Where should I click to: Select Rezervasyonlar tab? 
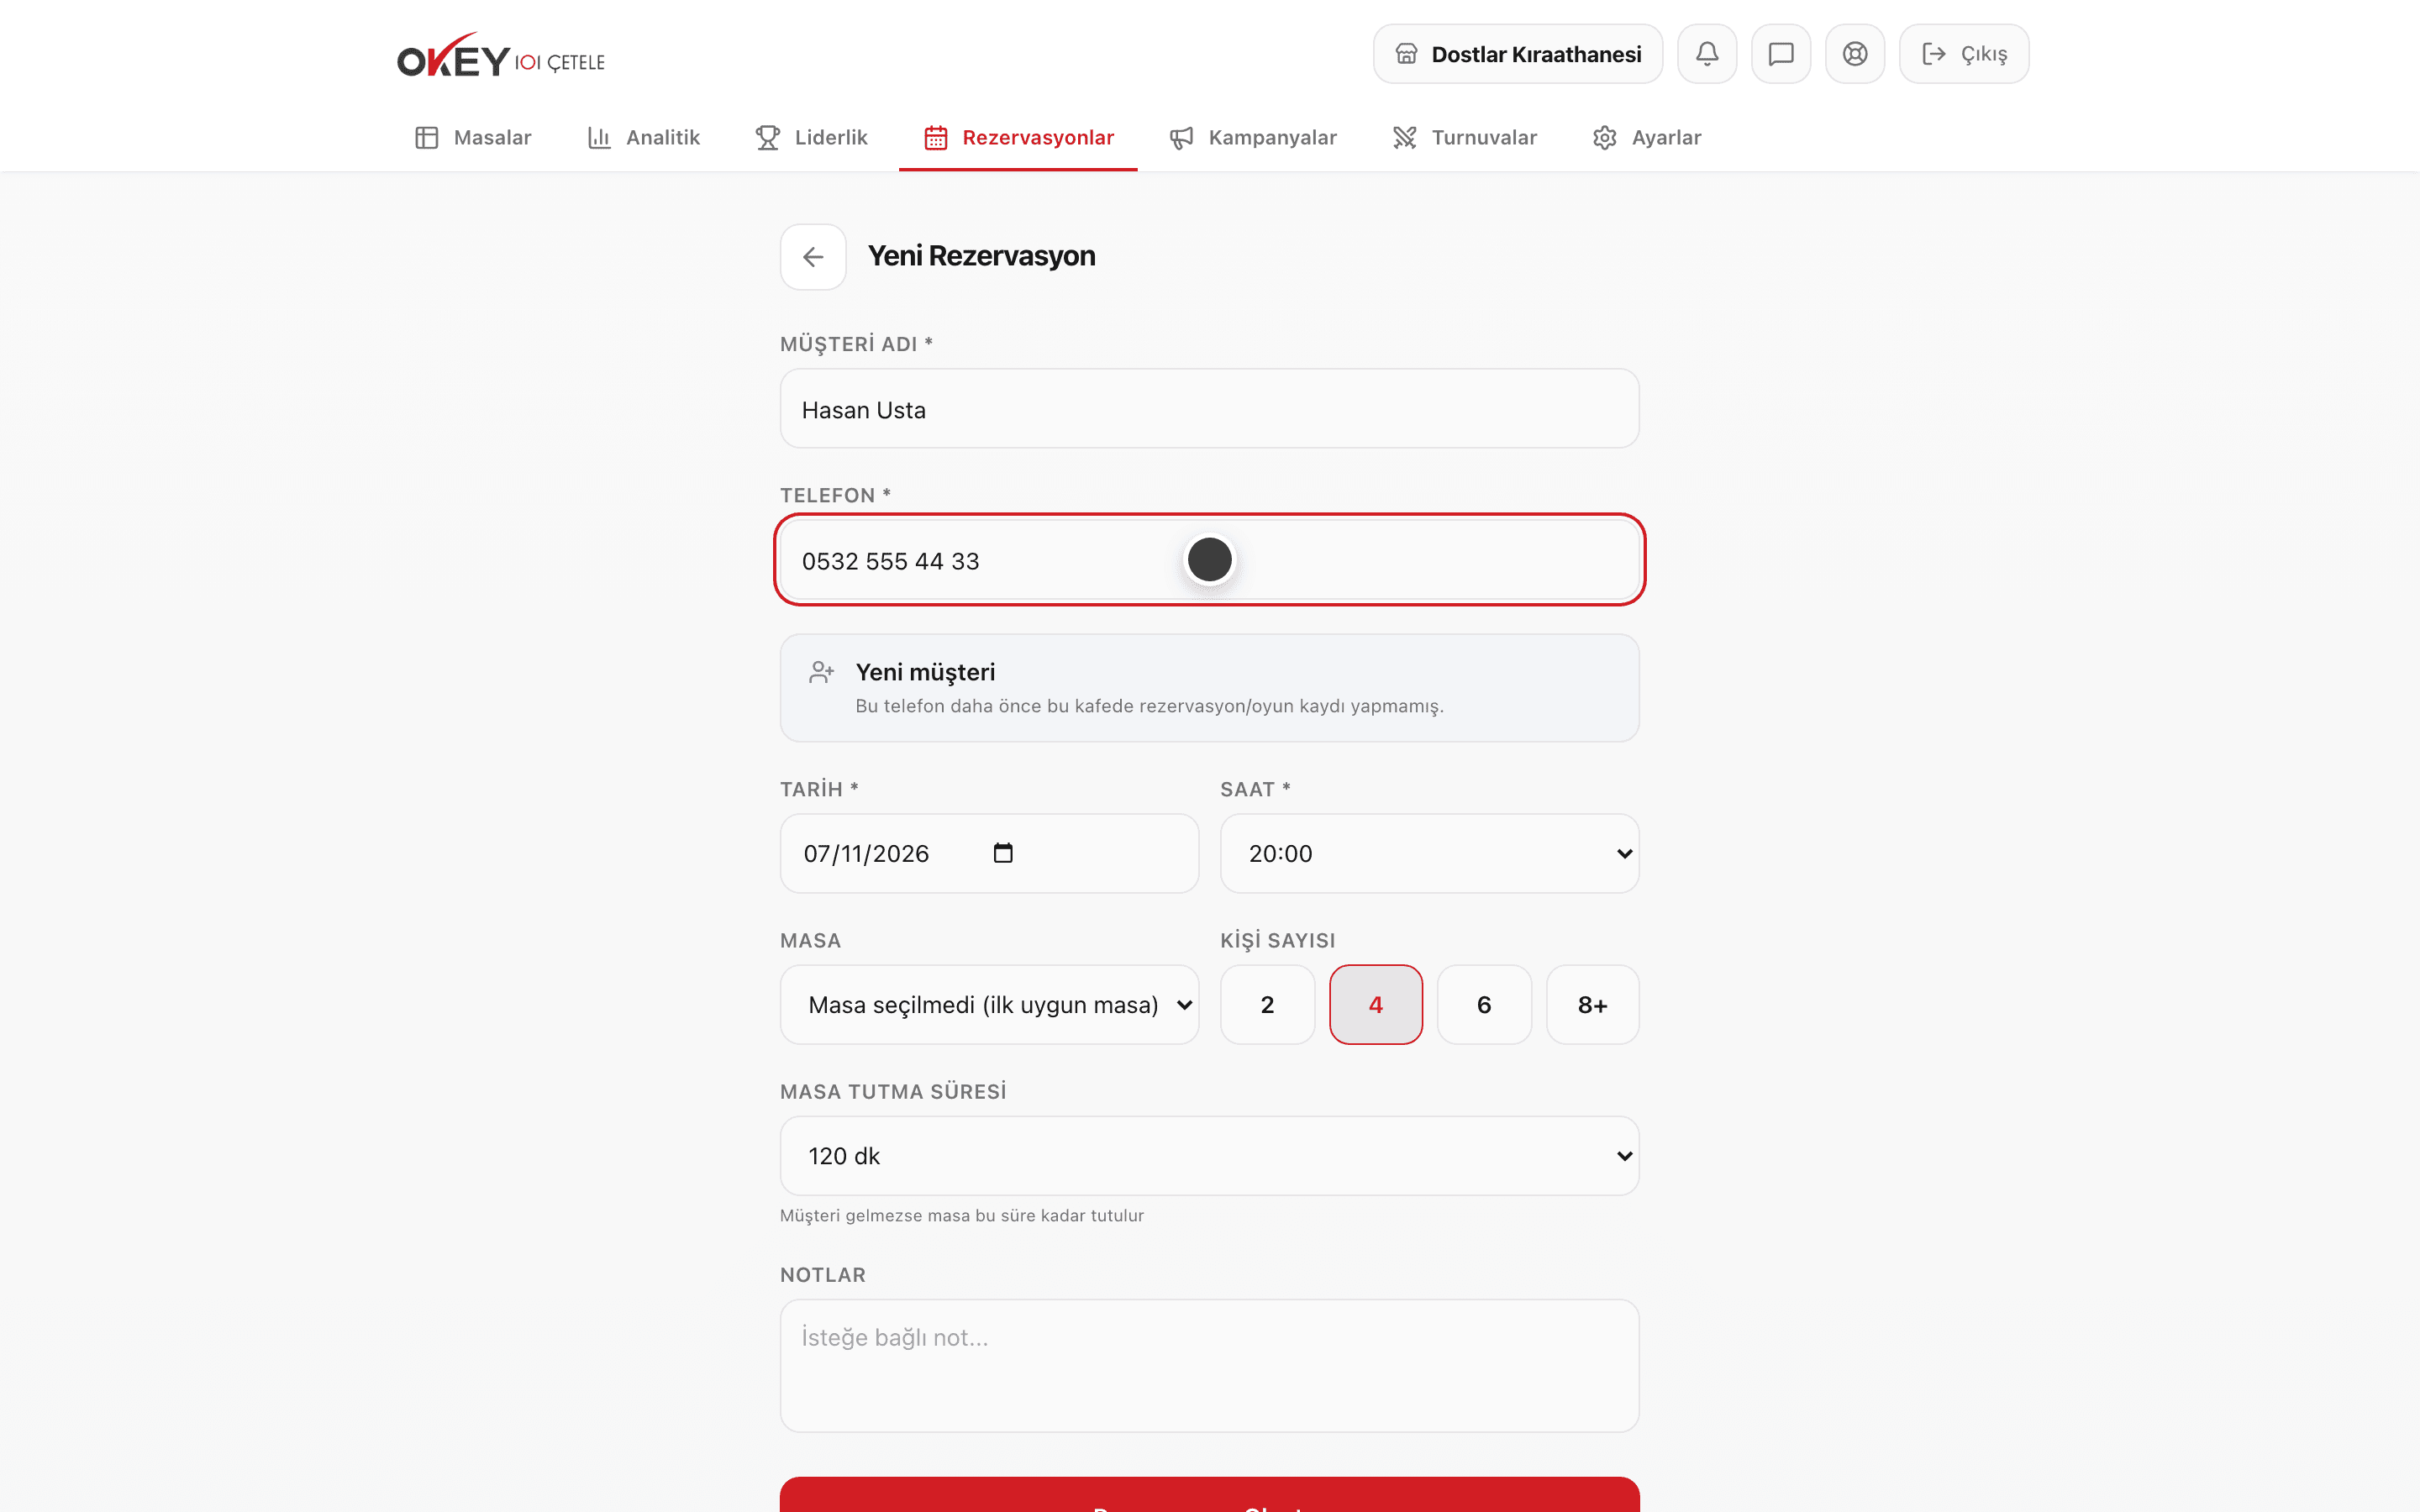pyautogui.click(x=1018, y=138)
